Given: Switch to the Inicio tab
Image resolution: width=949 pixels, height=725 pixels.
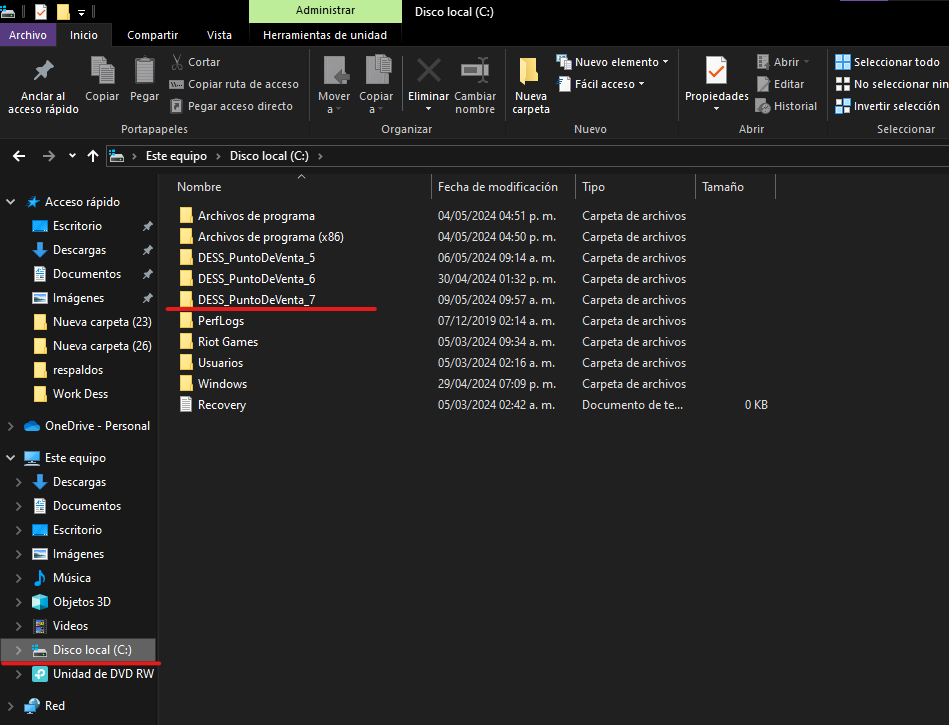Looking at the screenshot, I should [84, 35].
